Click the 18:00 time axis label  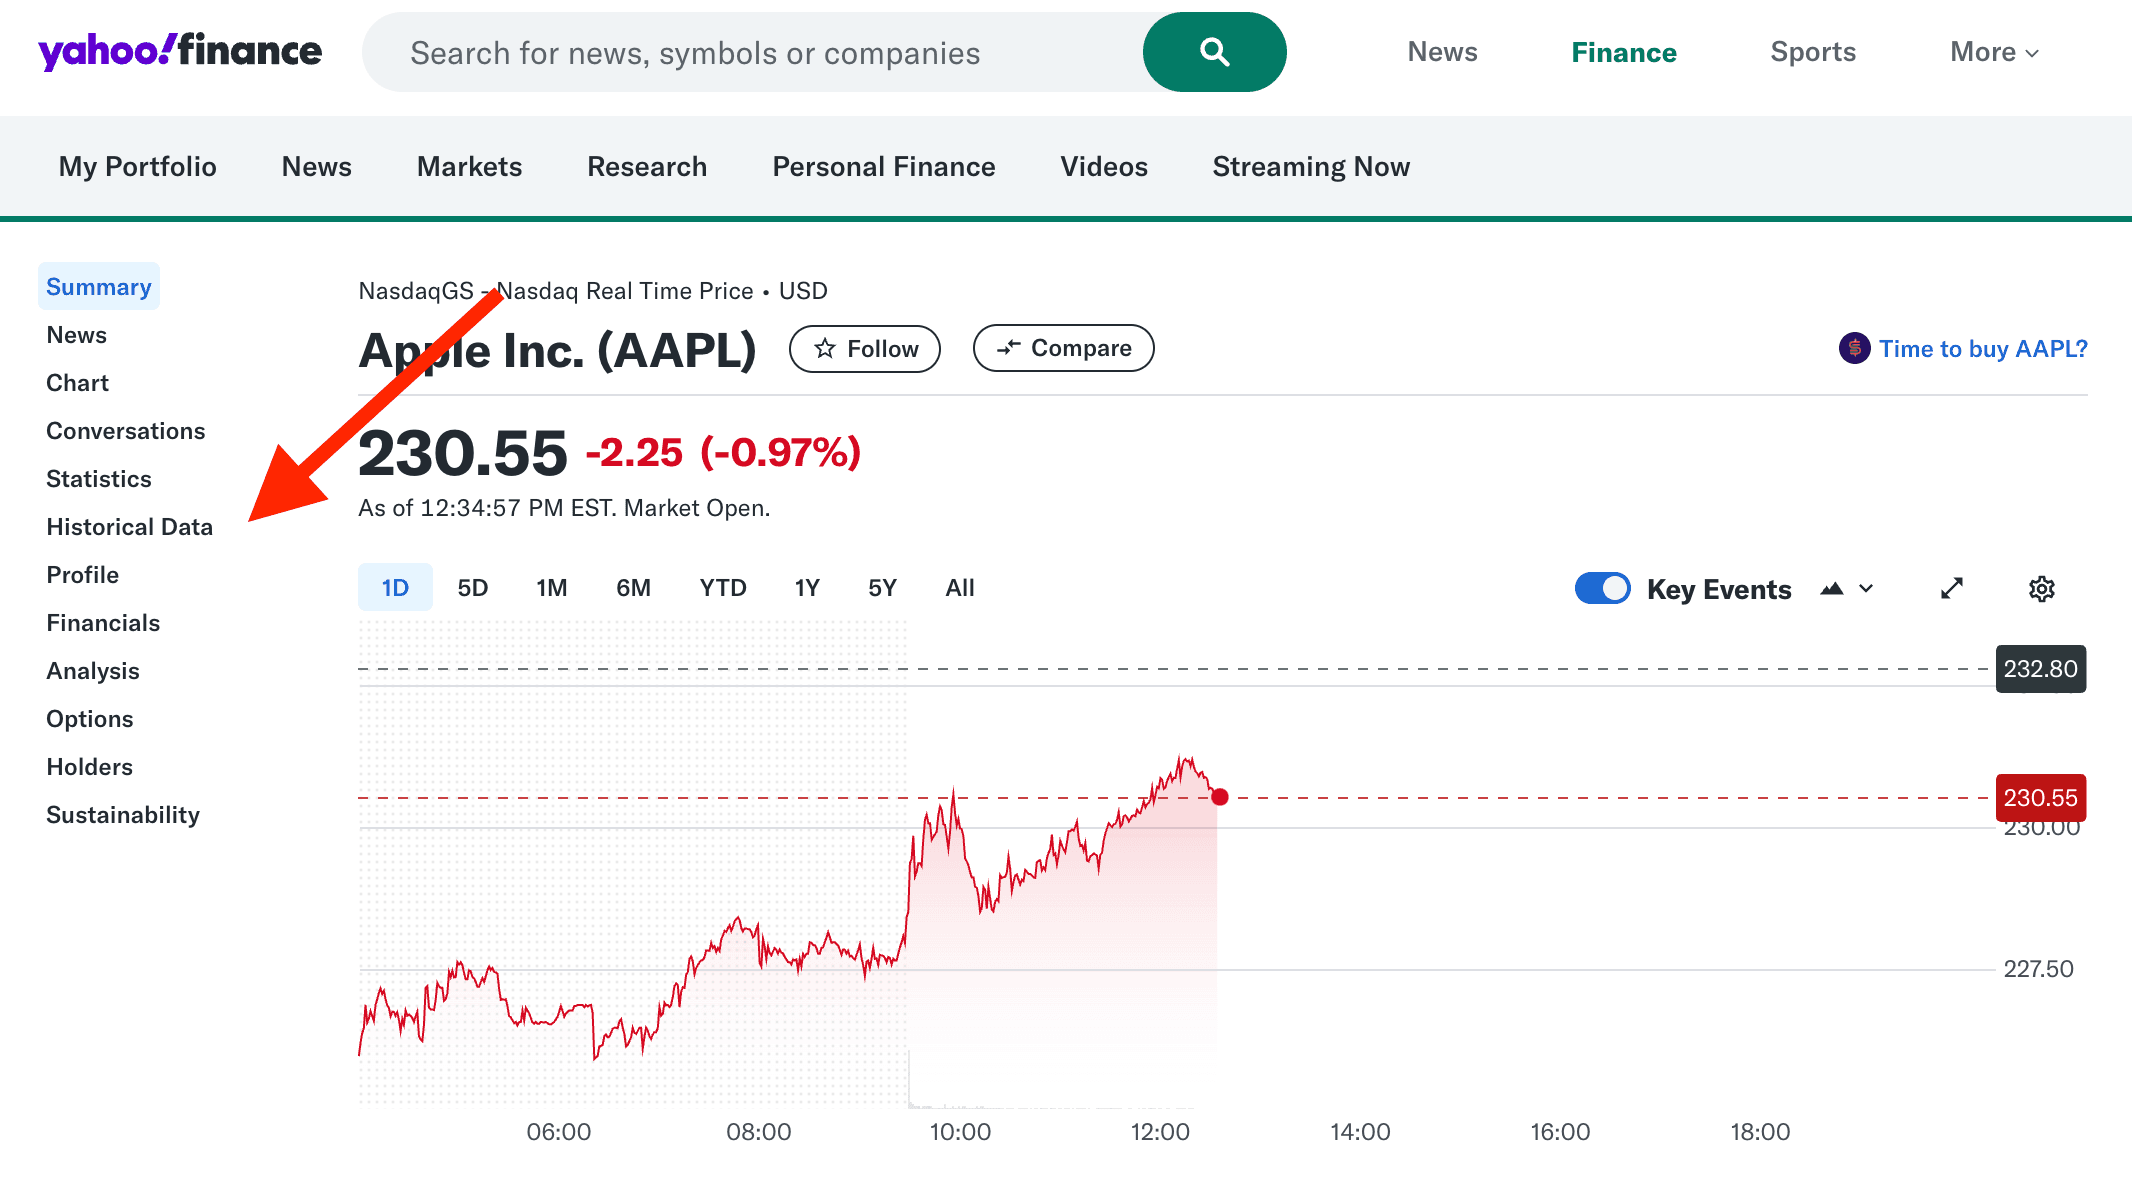click(1760, 1132)
